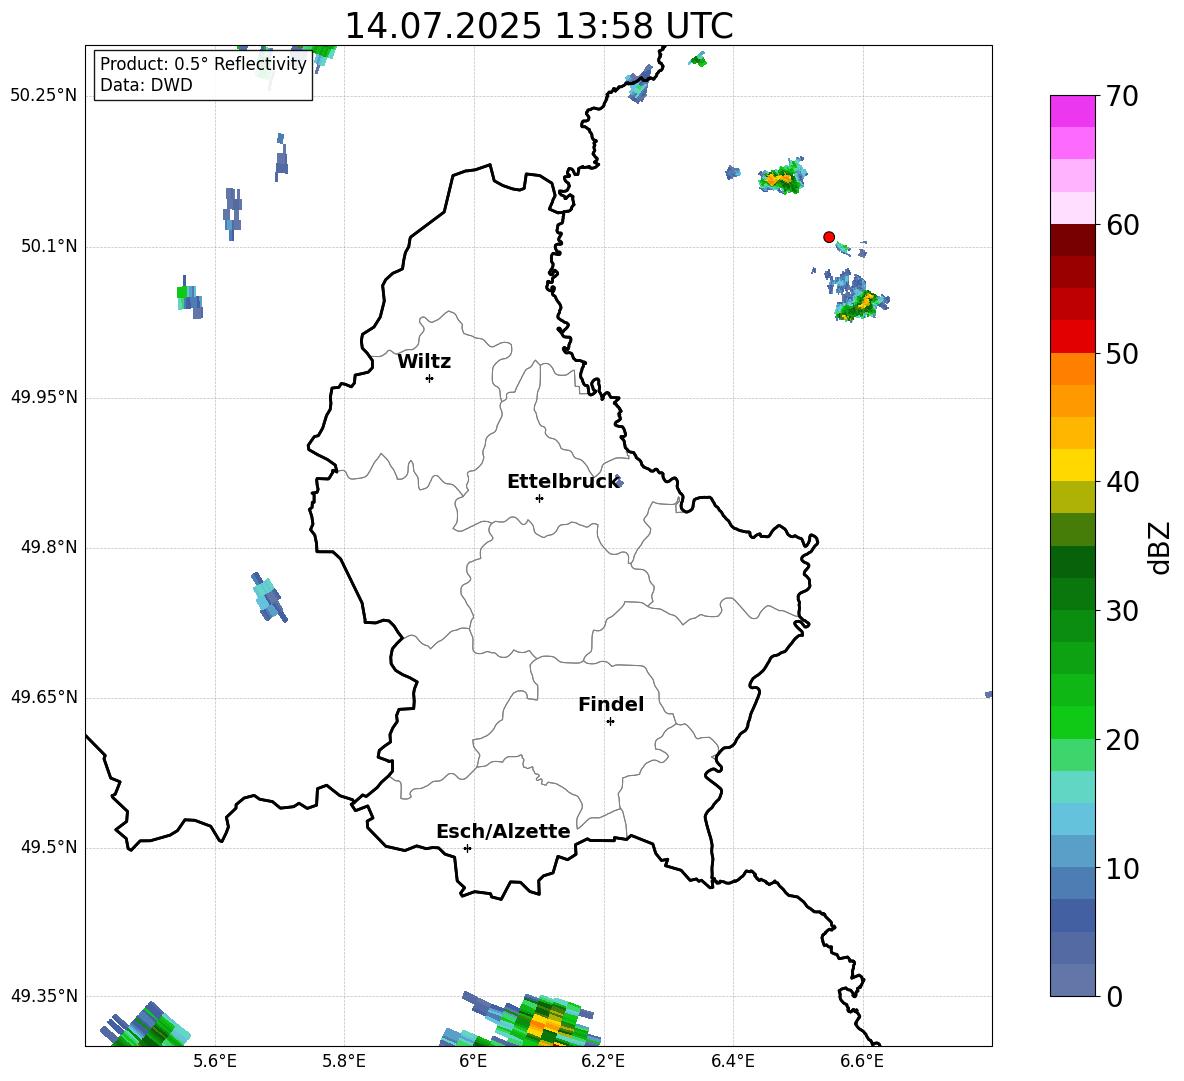Click the 49.8°N latitude axis label

point(49,547)
